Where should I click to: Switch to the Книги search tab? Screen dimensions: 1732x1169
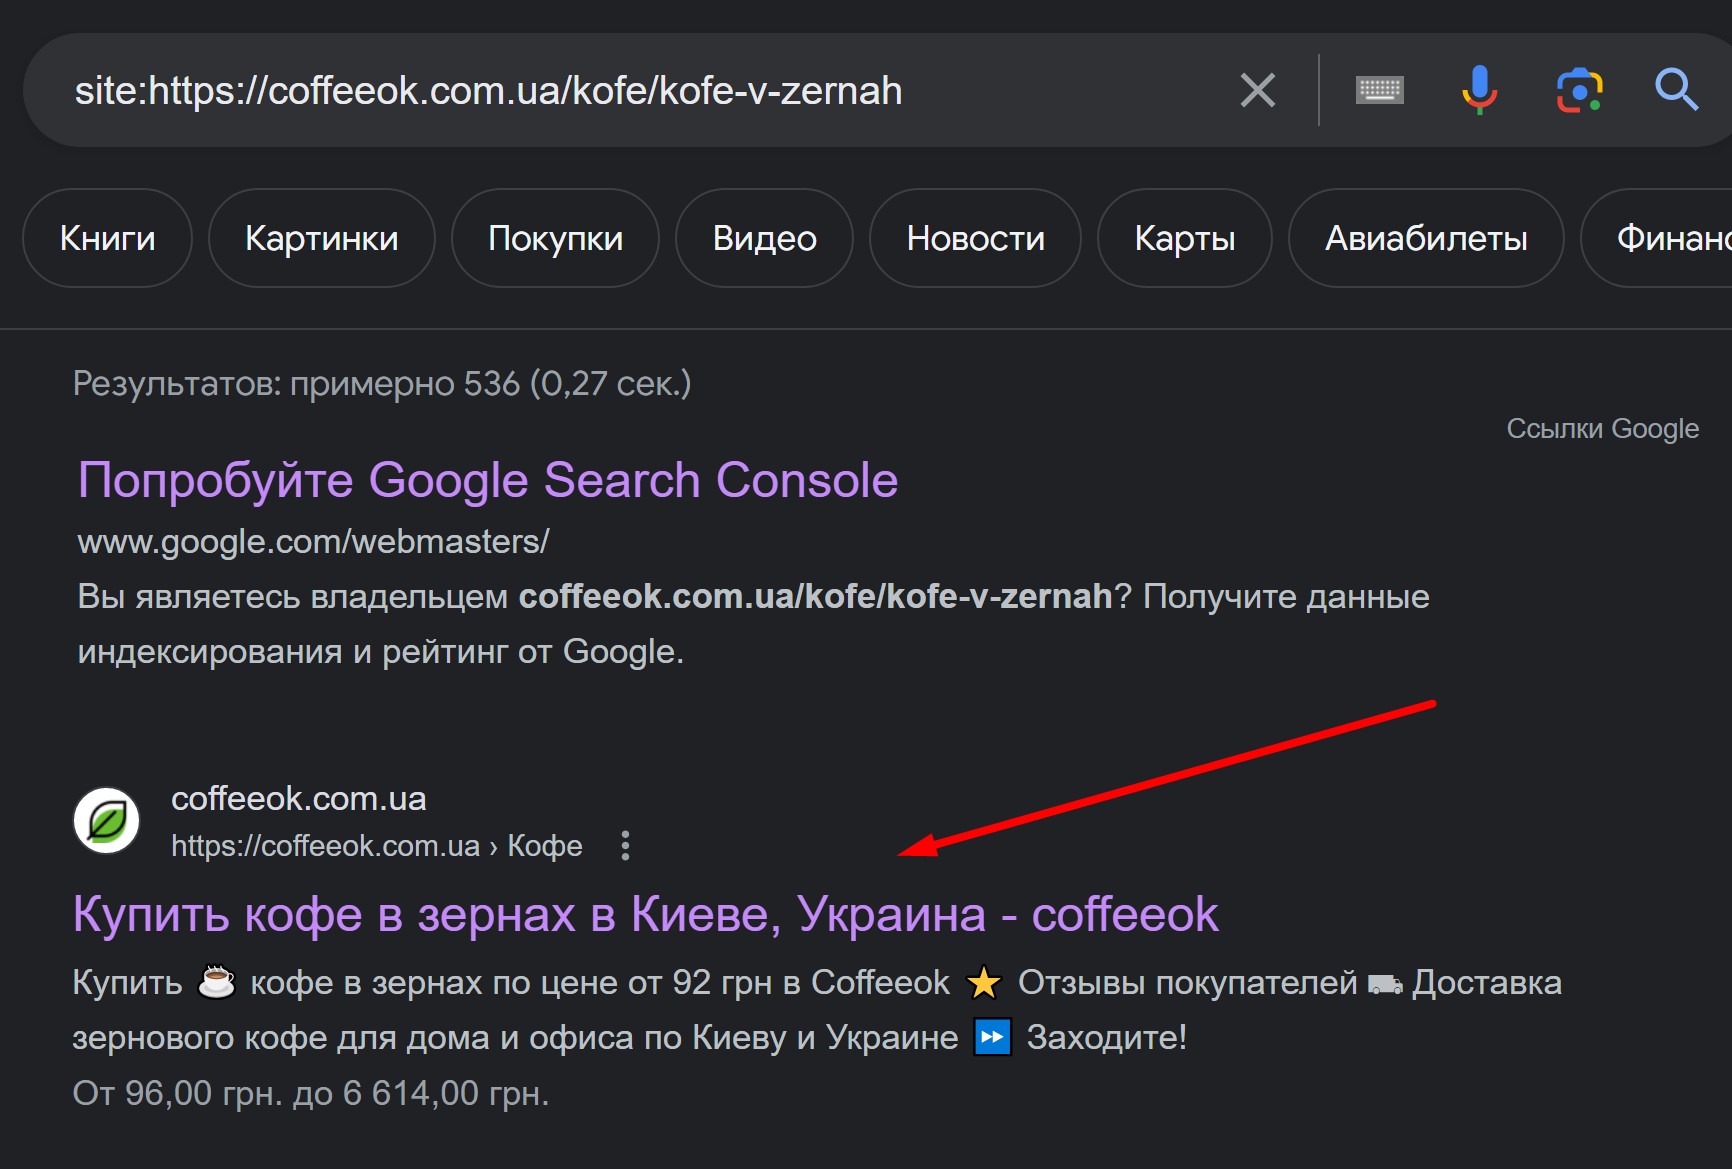click(x=107, y=238)
